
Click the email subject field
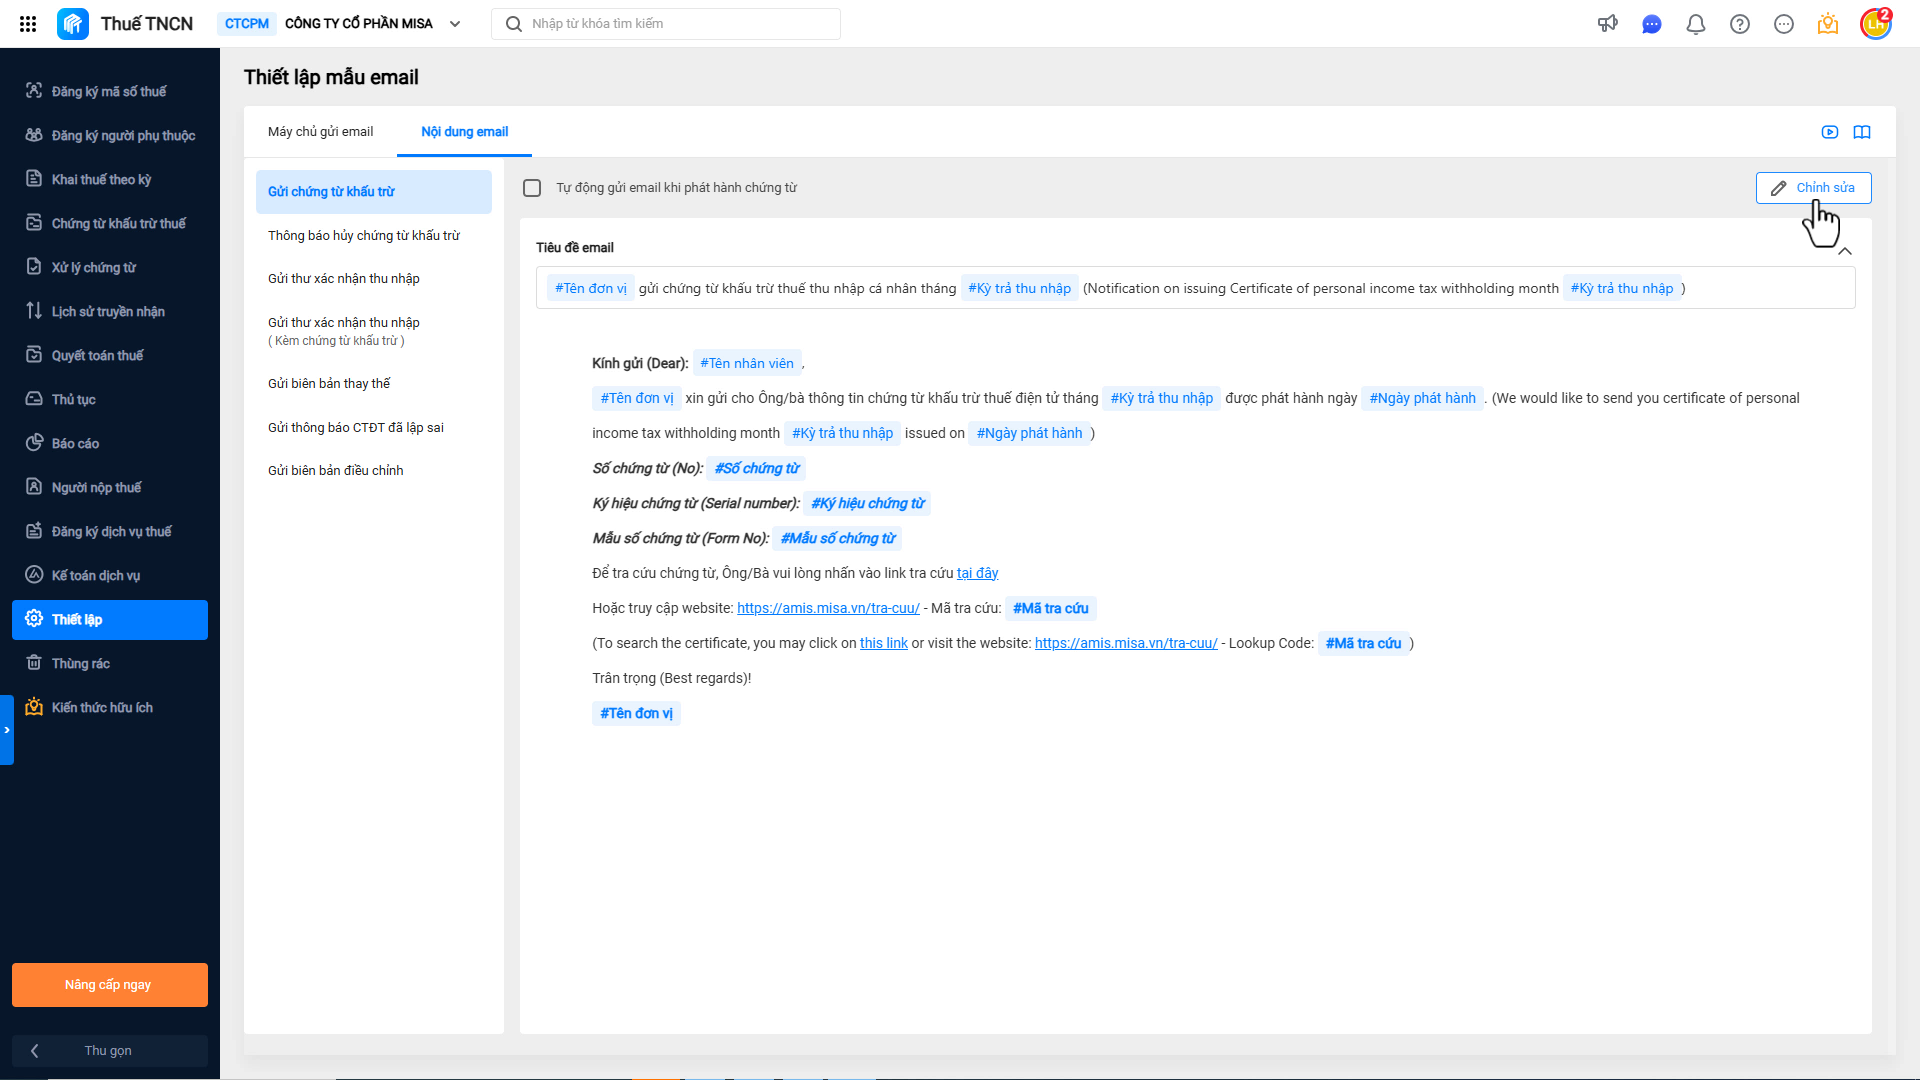point(1196,288)
